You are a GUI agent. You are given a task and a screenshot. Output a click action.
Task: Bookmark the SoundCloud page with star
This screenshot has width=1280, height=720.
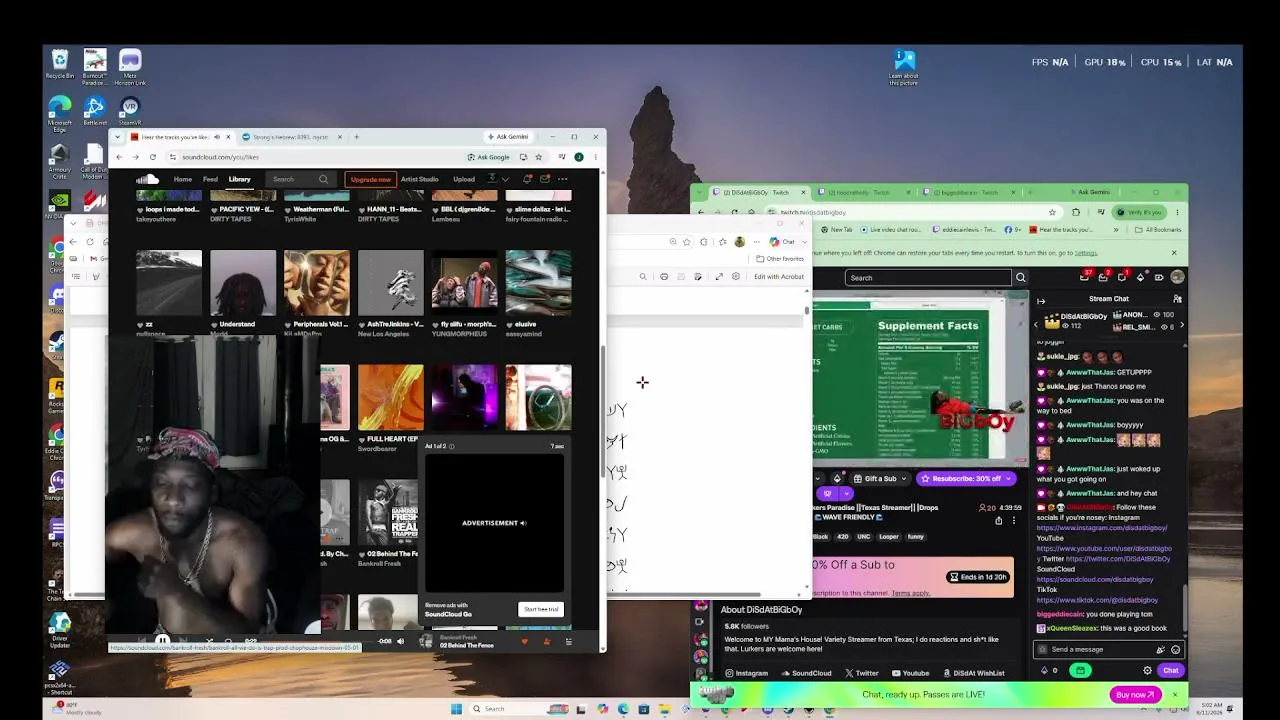(539, 157)
